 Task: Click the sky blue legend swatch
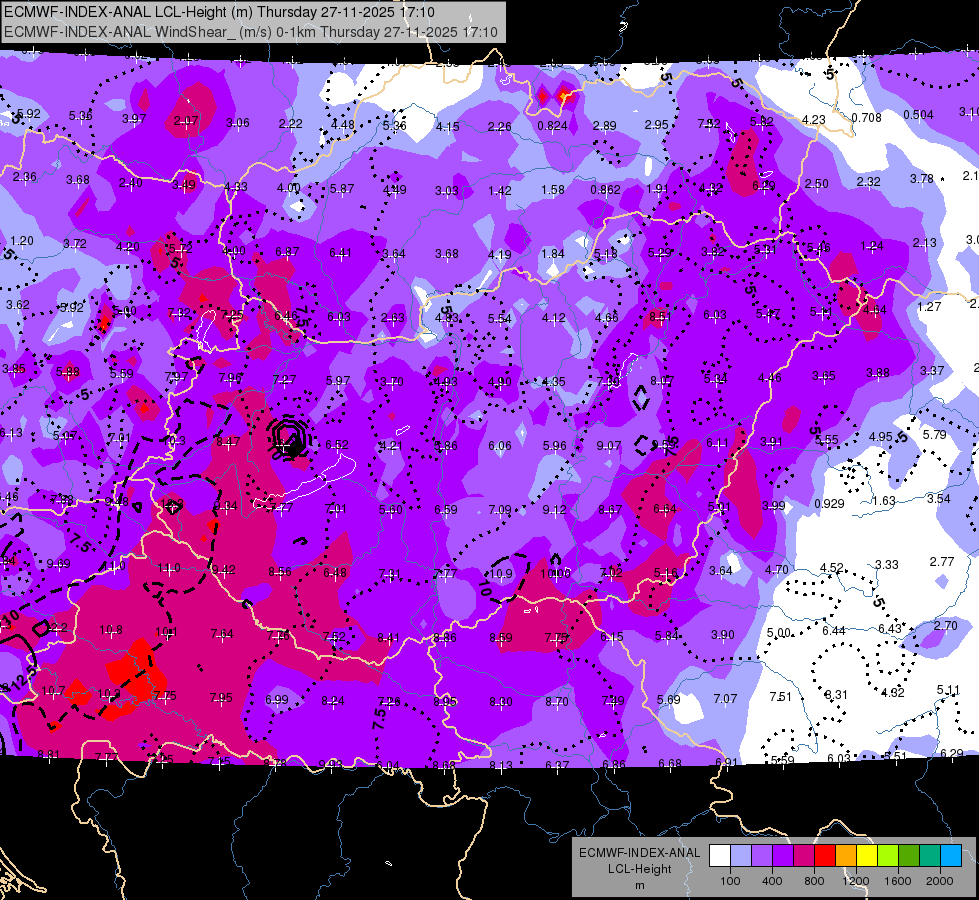click(951, 856)
